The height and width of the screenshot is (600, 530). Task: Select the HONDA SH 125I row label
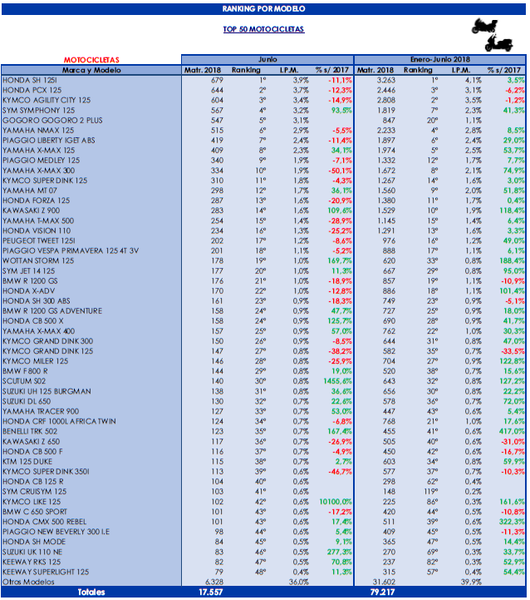click(30, 80)
